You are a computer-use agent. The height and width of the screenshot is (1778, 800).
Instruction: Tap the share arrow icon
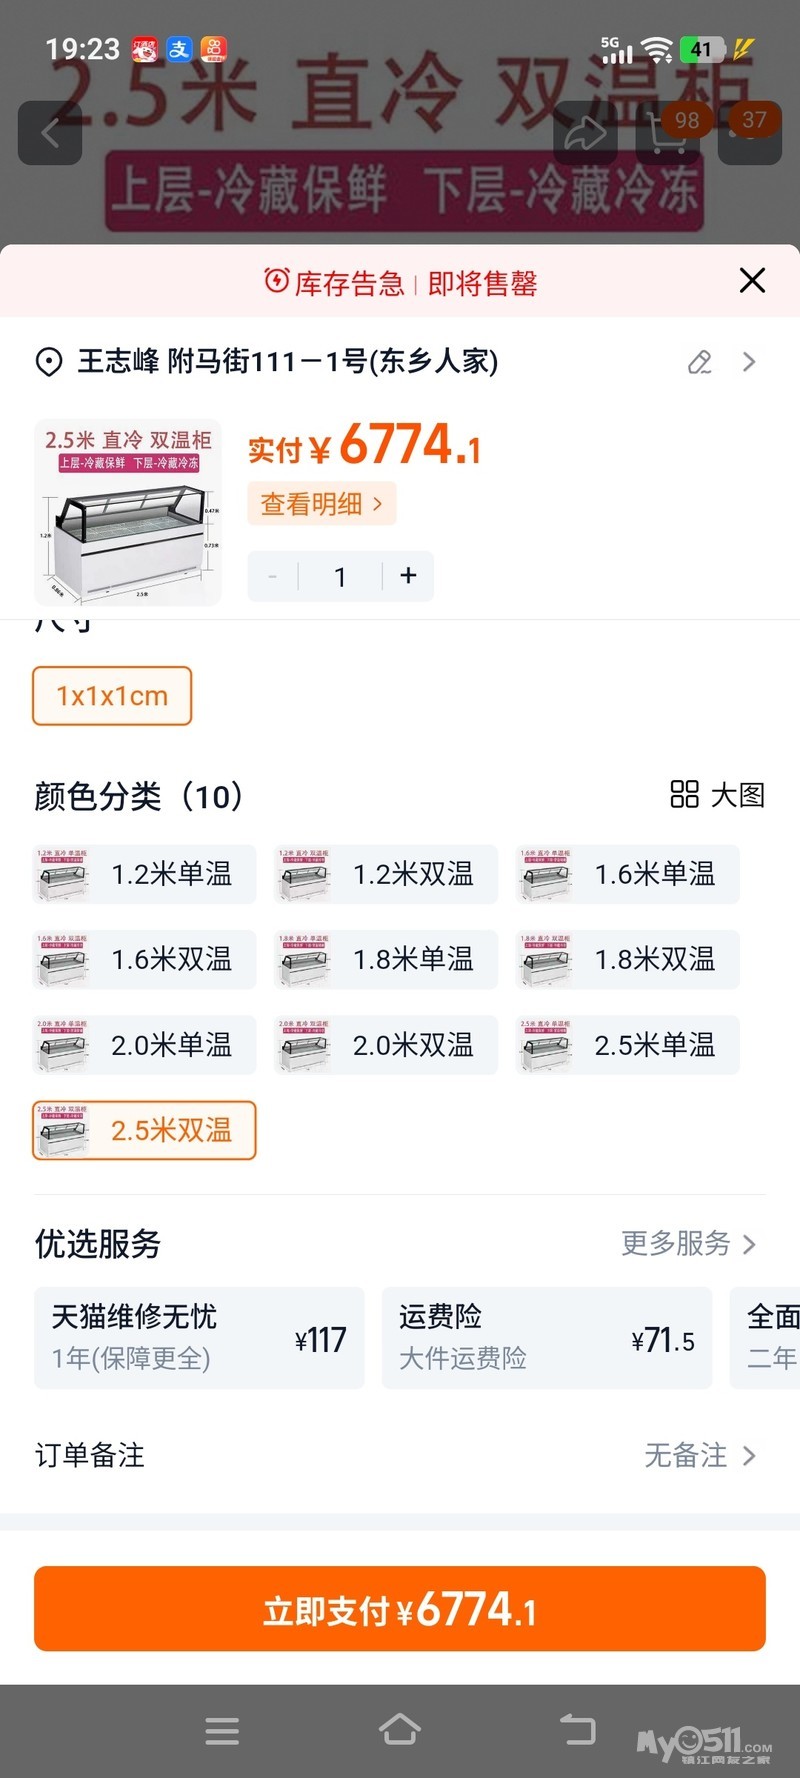(x=585, y=133)
